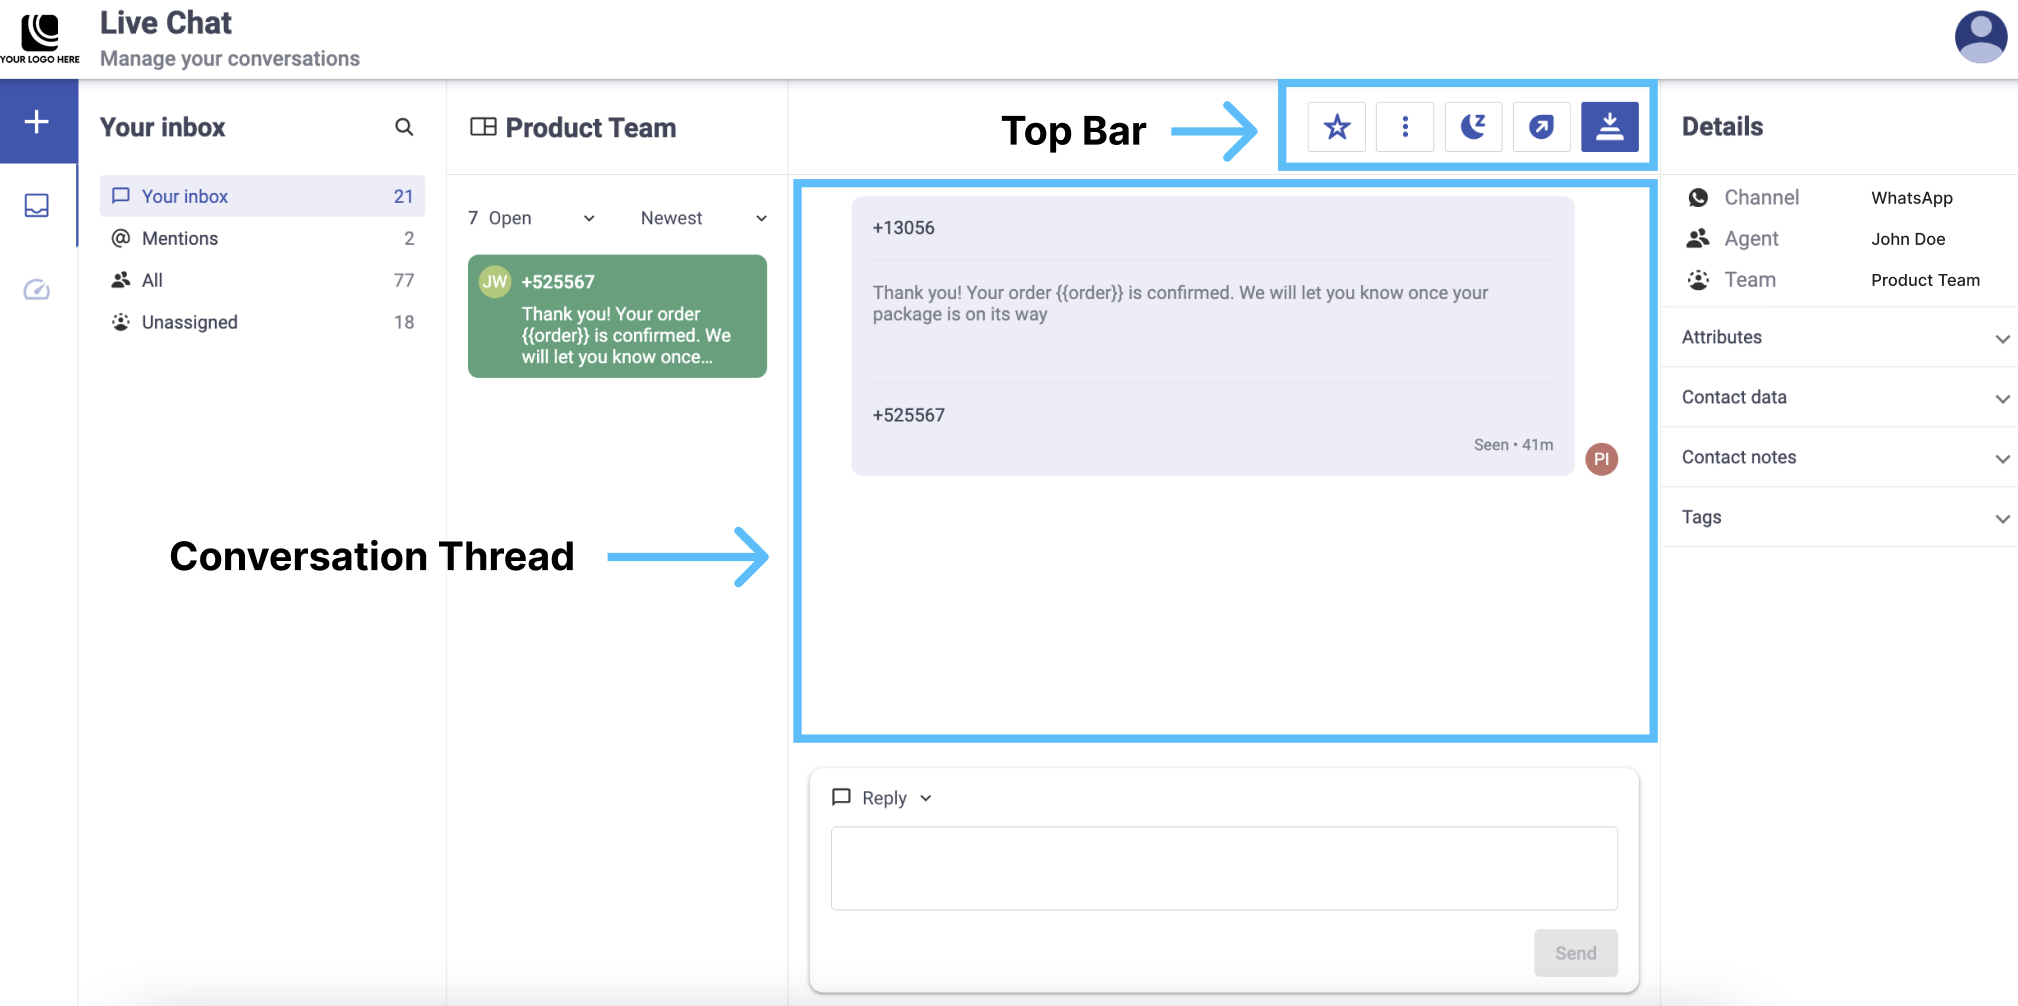Open the Open status filter dropdown
Viewport: 2018px width, 1006px height.
tap(532, 218)
